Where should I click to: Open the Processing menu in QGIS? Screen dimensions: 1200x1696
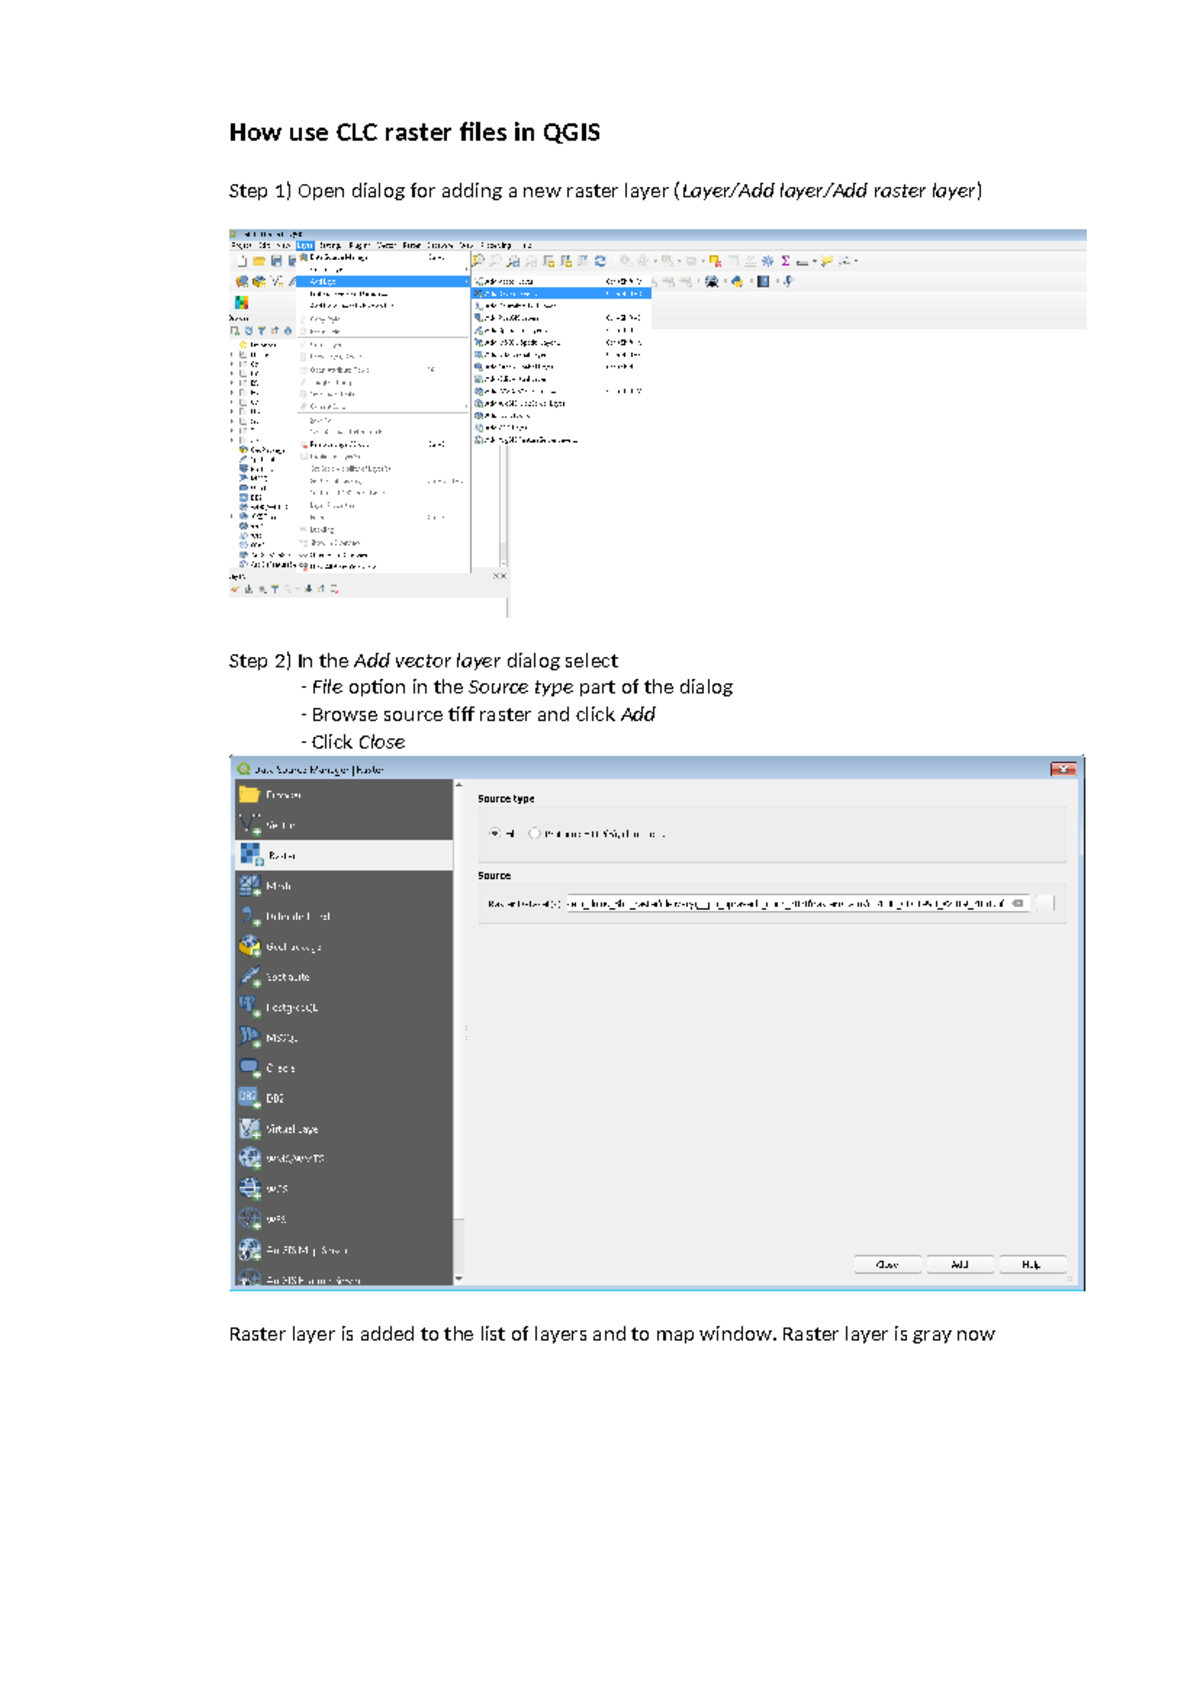(x=496, y=245)
